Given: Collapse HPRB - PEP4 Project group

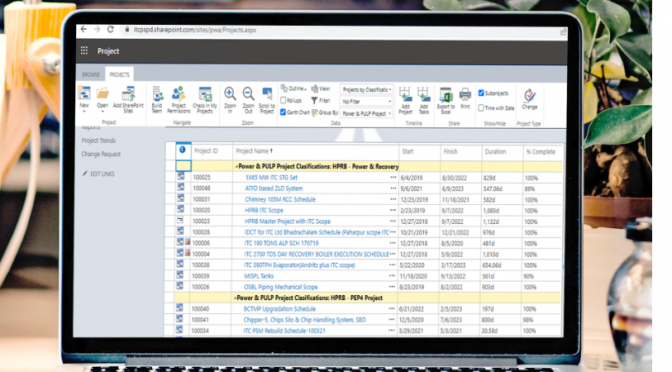Looking at the screenshot, I should [235, 298].
